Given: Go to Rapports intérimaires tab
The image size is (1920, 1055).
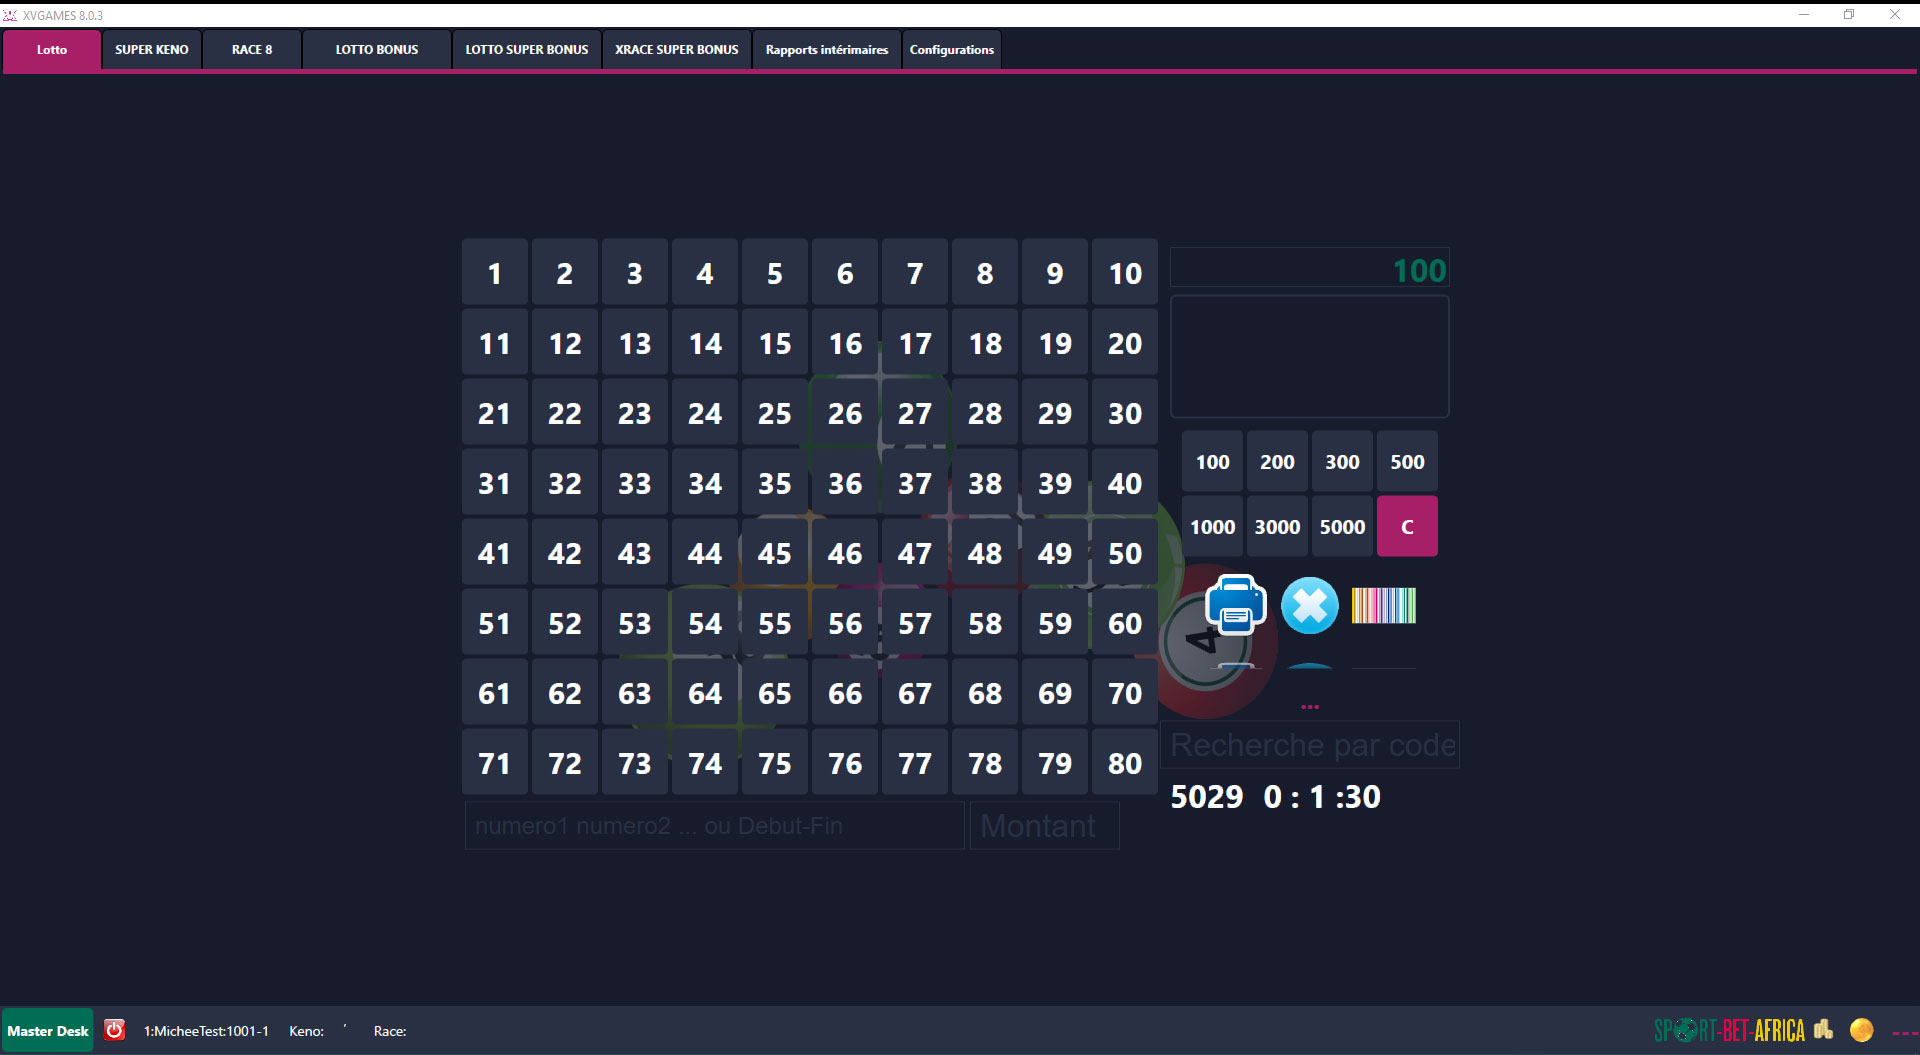Looking at the screenshot, I should coord(826,50).
